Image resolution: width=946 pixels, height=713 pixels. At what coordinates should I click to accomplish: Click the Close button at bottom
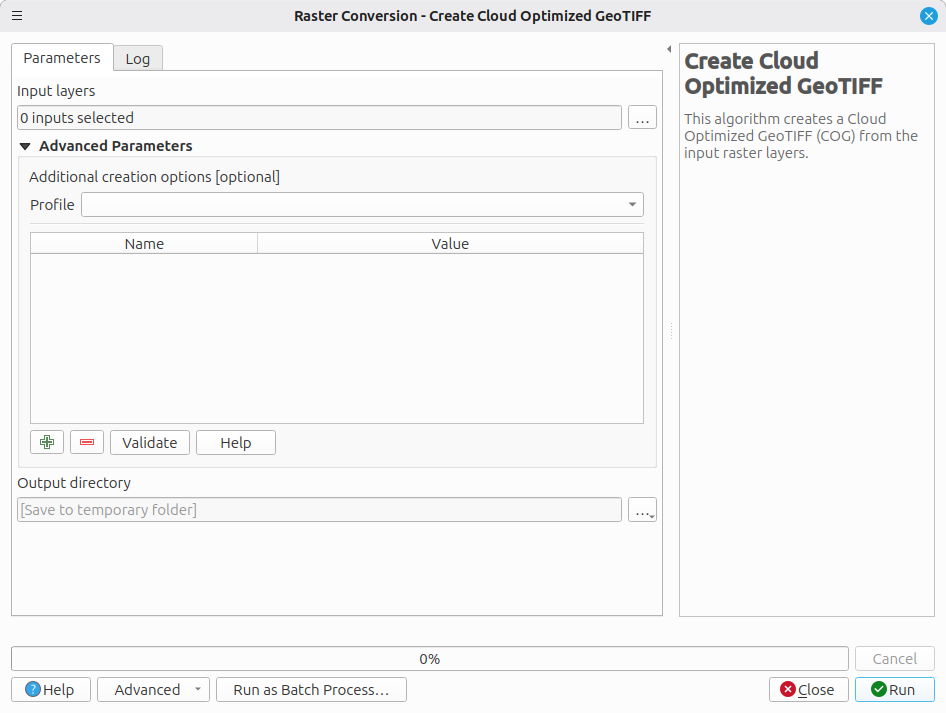coord(808,690)
